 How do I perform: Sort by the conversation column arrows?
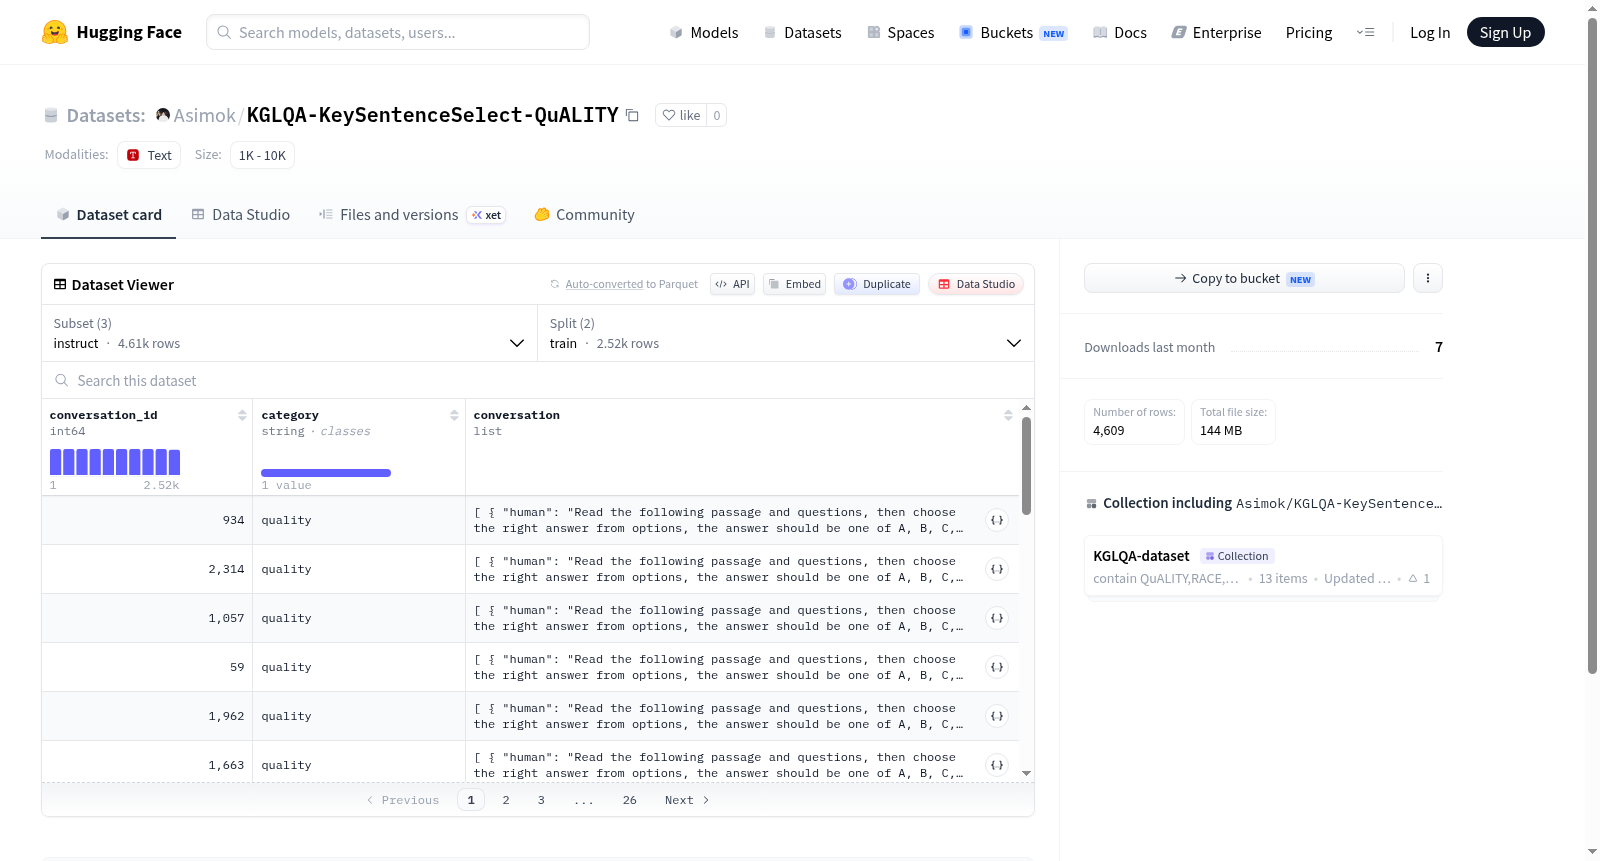point(1008,415)
